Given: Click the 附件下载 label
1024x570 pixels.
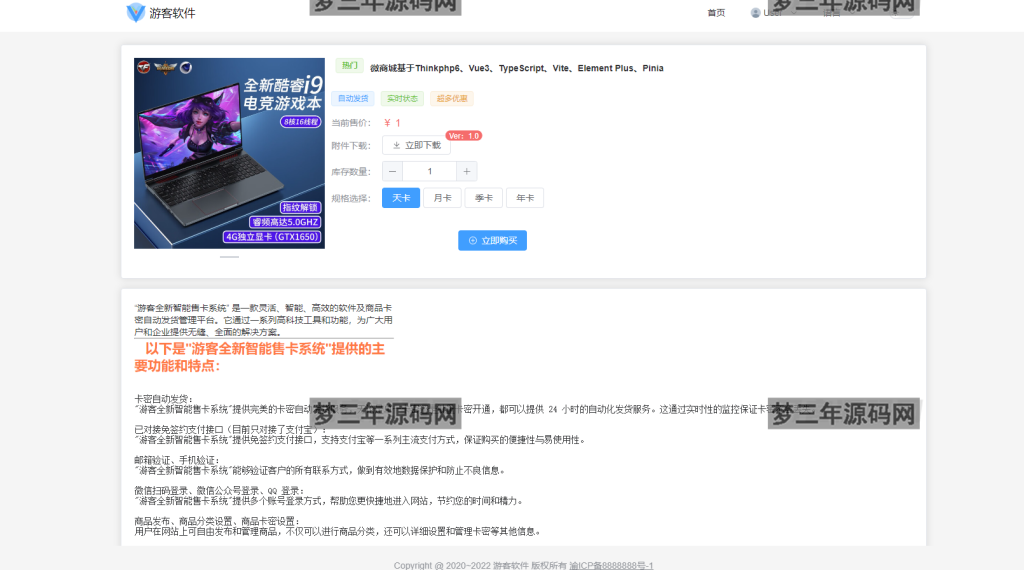Looking at the screenshot, I should (351, 146).
